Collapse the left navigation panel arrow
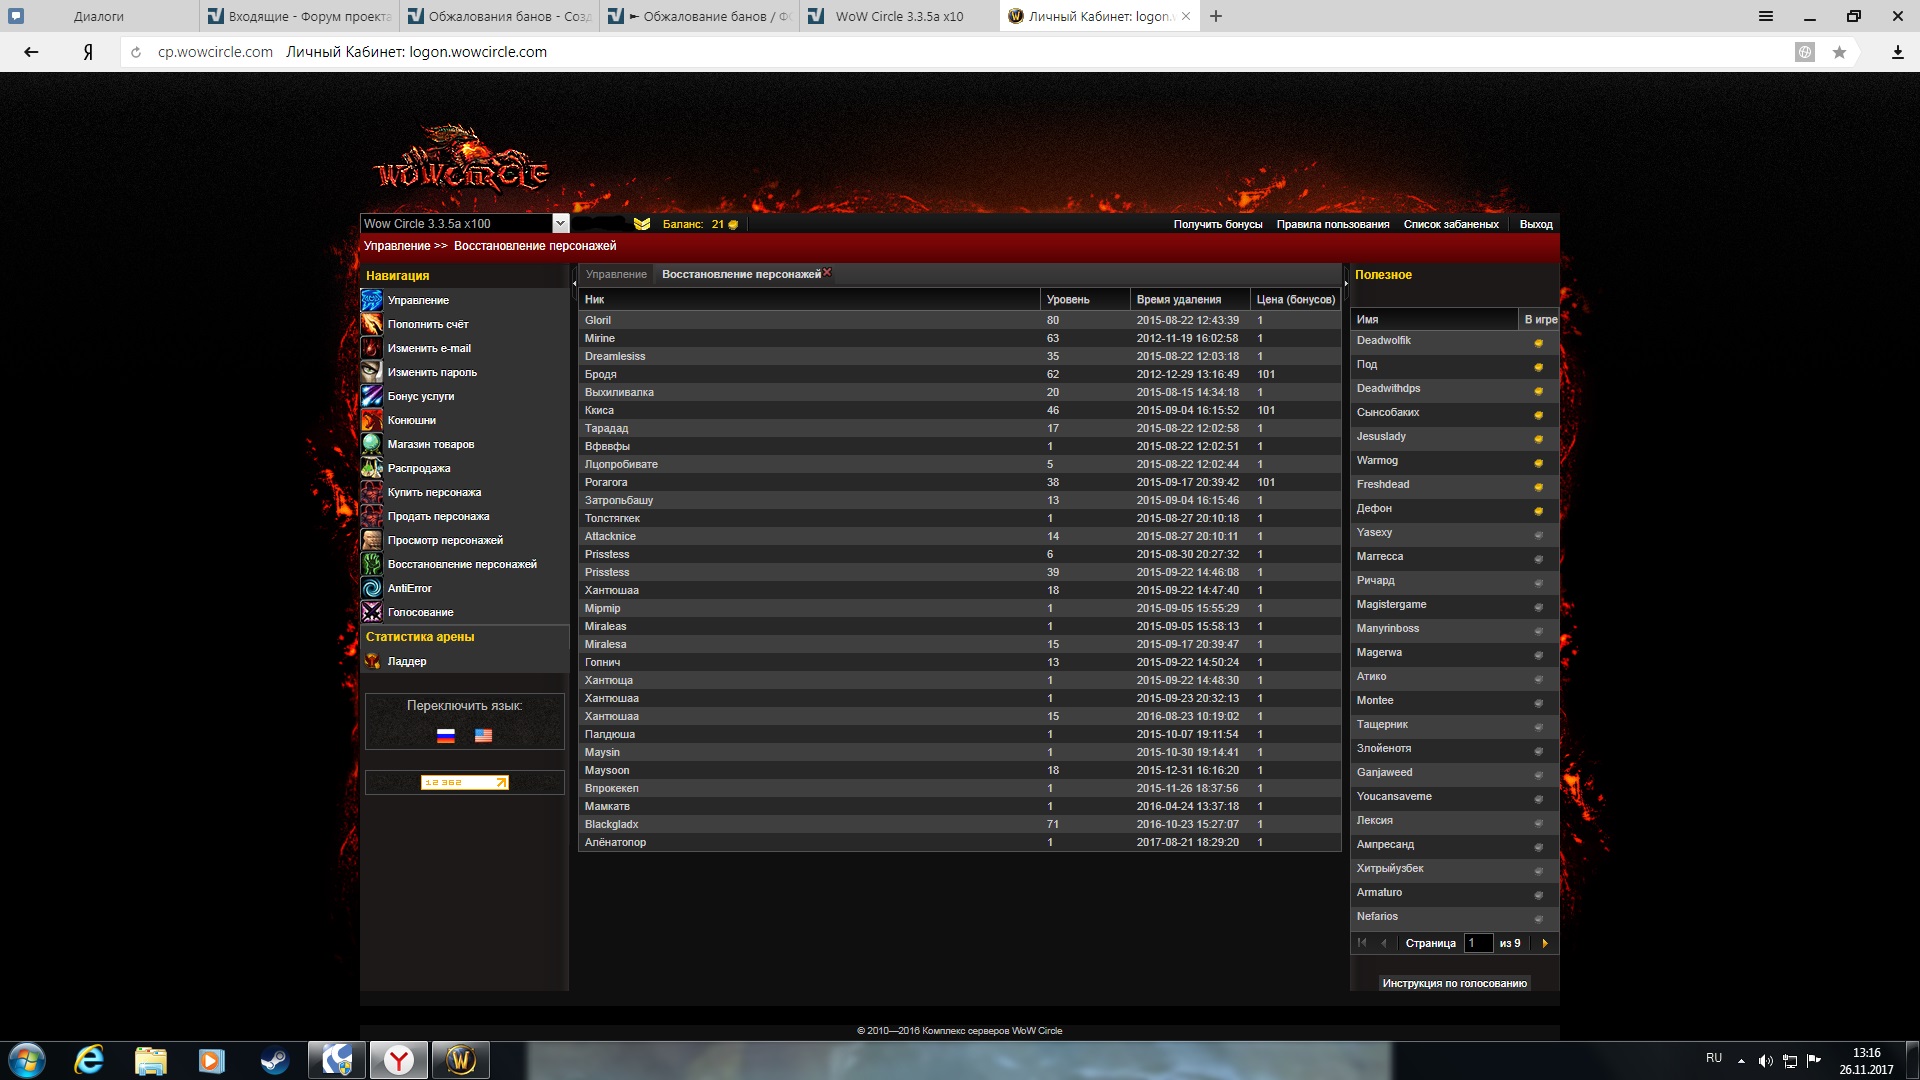 [x=574, y=284]
